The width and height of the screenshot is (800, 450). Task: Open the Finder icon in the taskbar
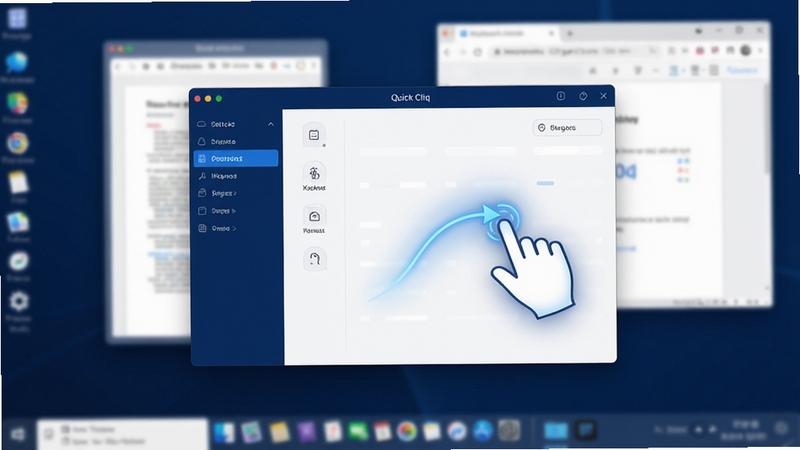[223, 432]
